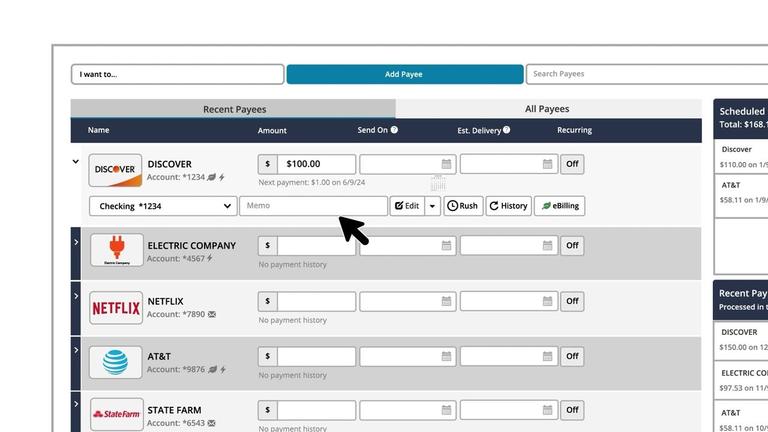This screenshot has height=432, width=768.
Task: Click the Electric Company amount field
Action: coord(316,245)
